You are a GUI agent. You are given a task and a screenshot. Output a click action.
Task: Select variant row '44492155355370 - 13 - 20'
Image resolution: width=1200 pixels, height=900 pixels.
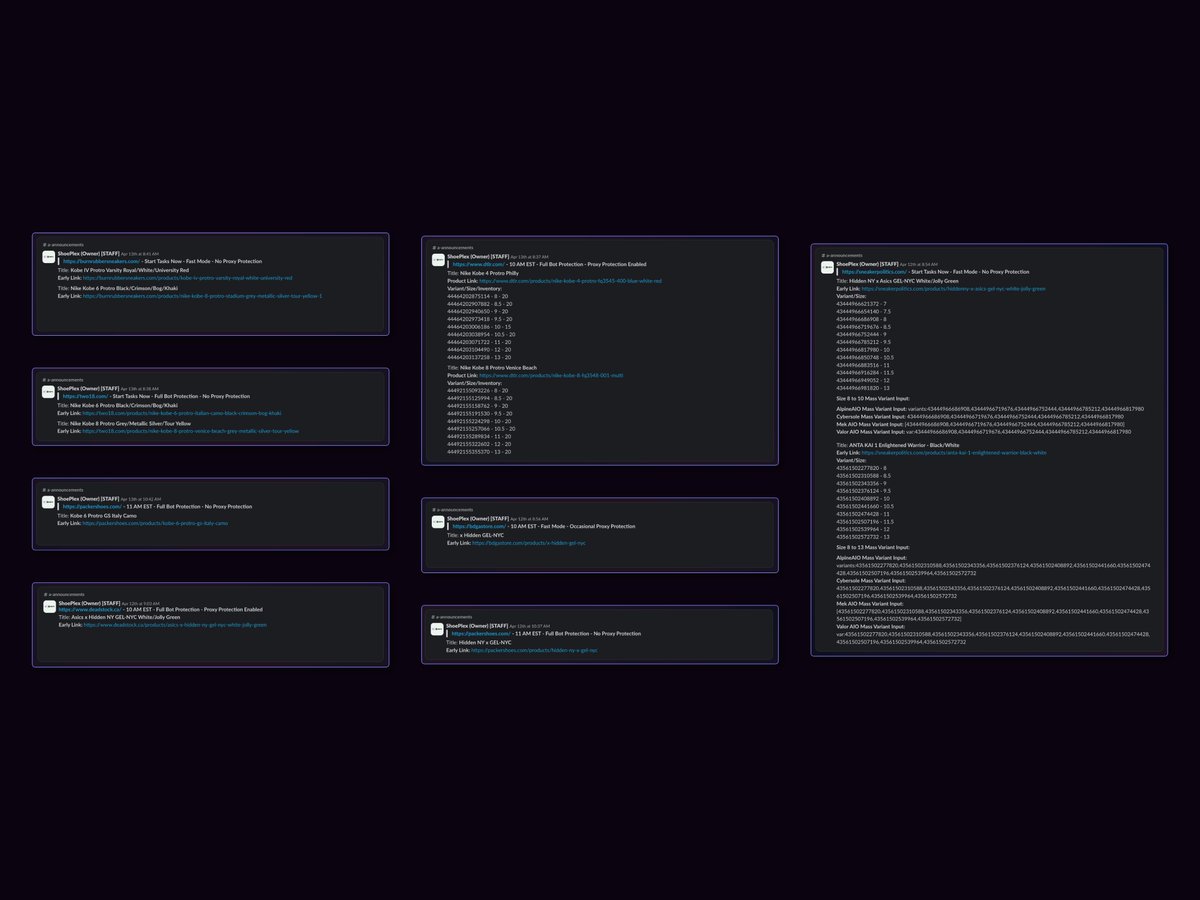479,452
